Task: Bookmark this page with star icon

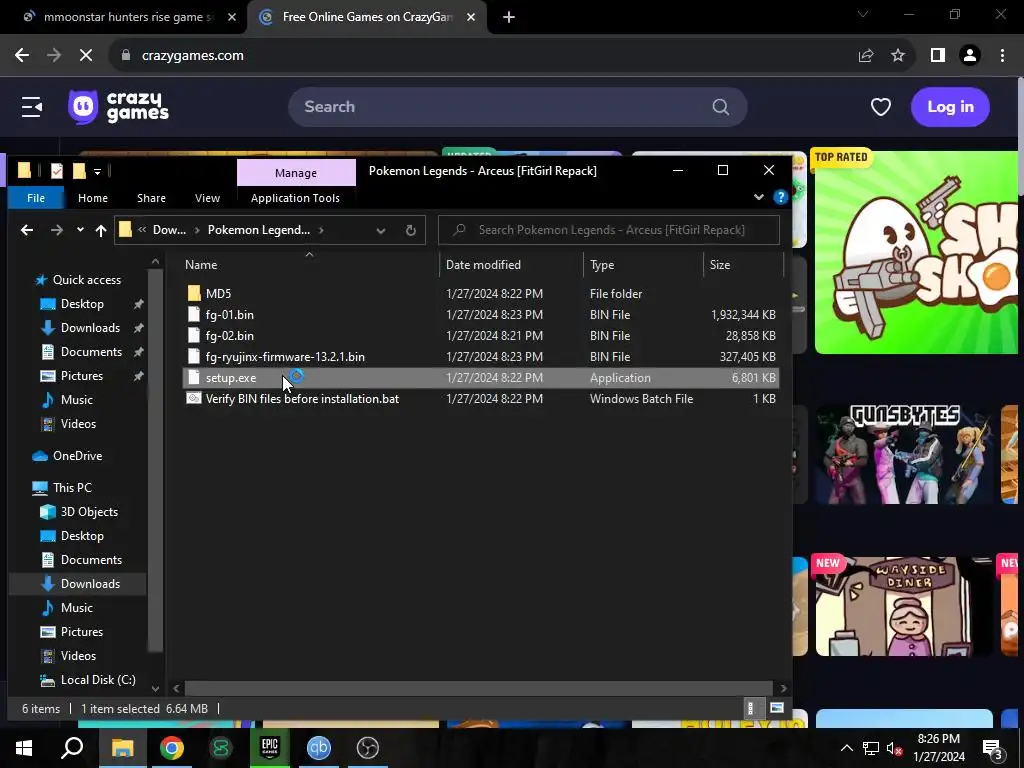Action: coord(898,56)
